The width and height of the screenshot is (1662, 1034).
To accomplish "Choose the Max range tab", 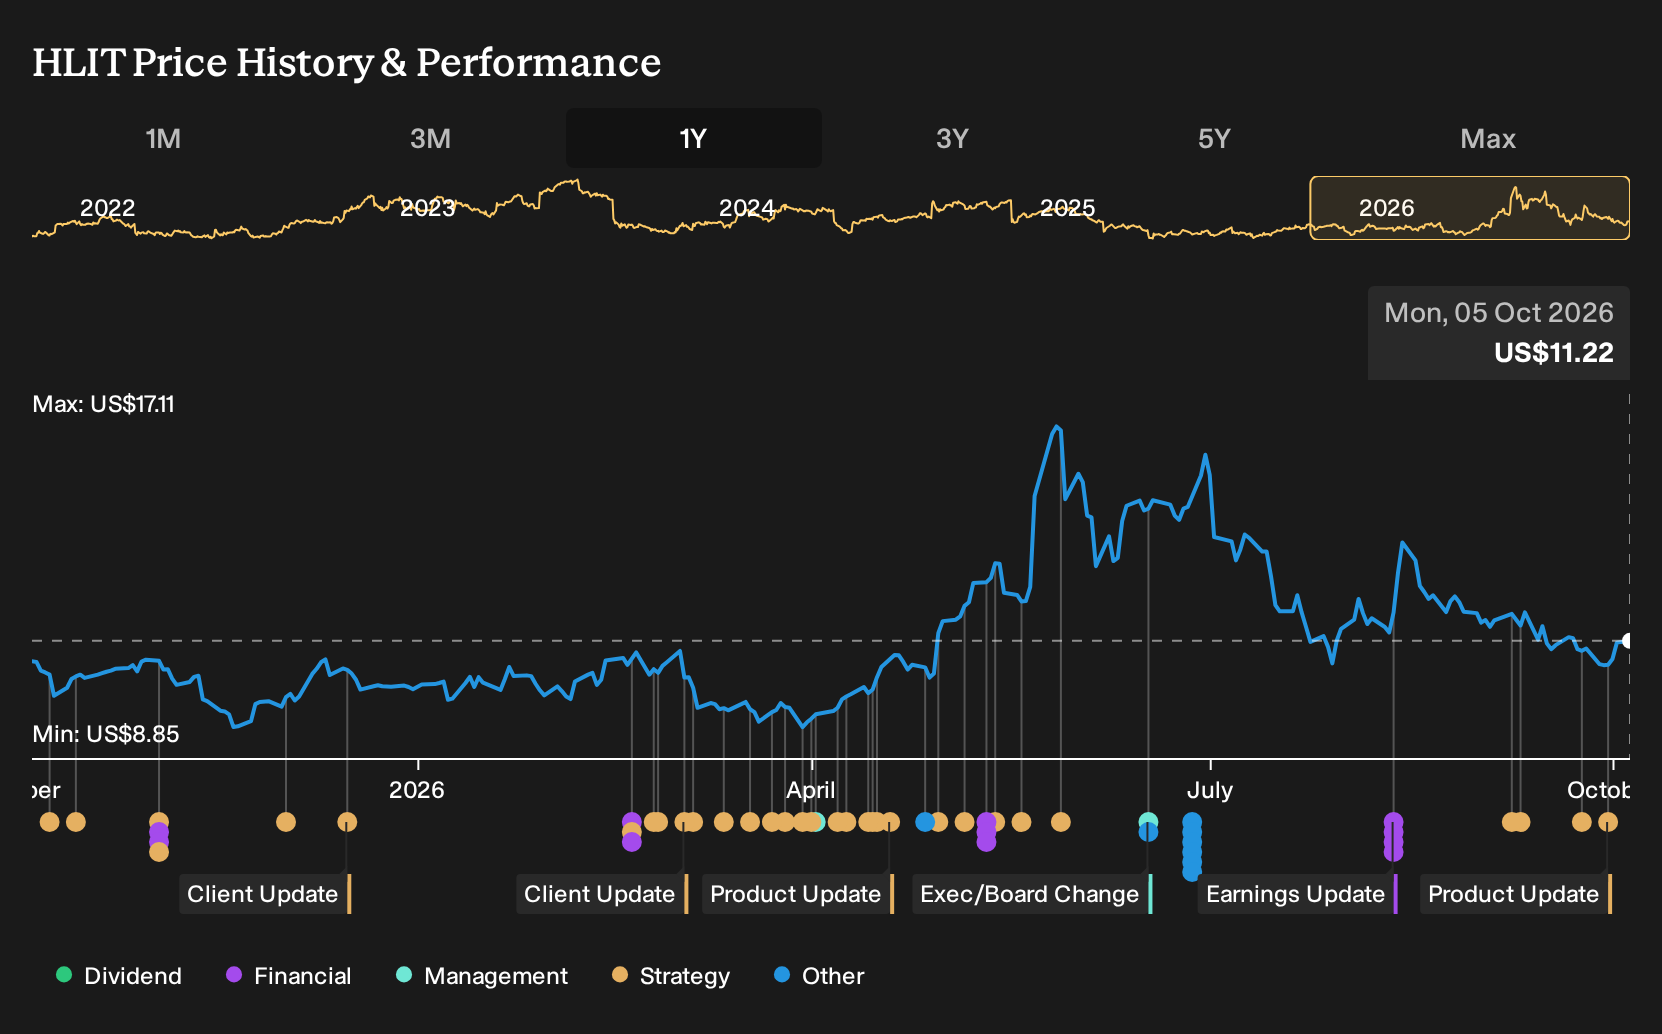I will (x=1488, y=138).
